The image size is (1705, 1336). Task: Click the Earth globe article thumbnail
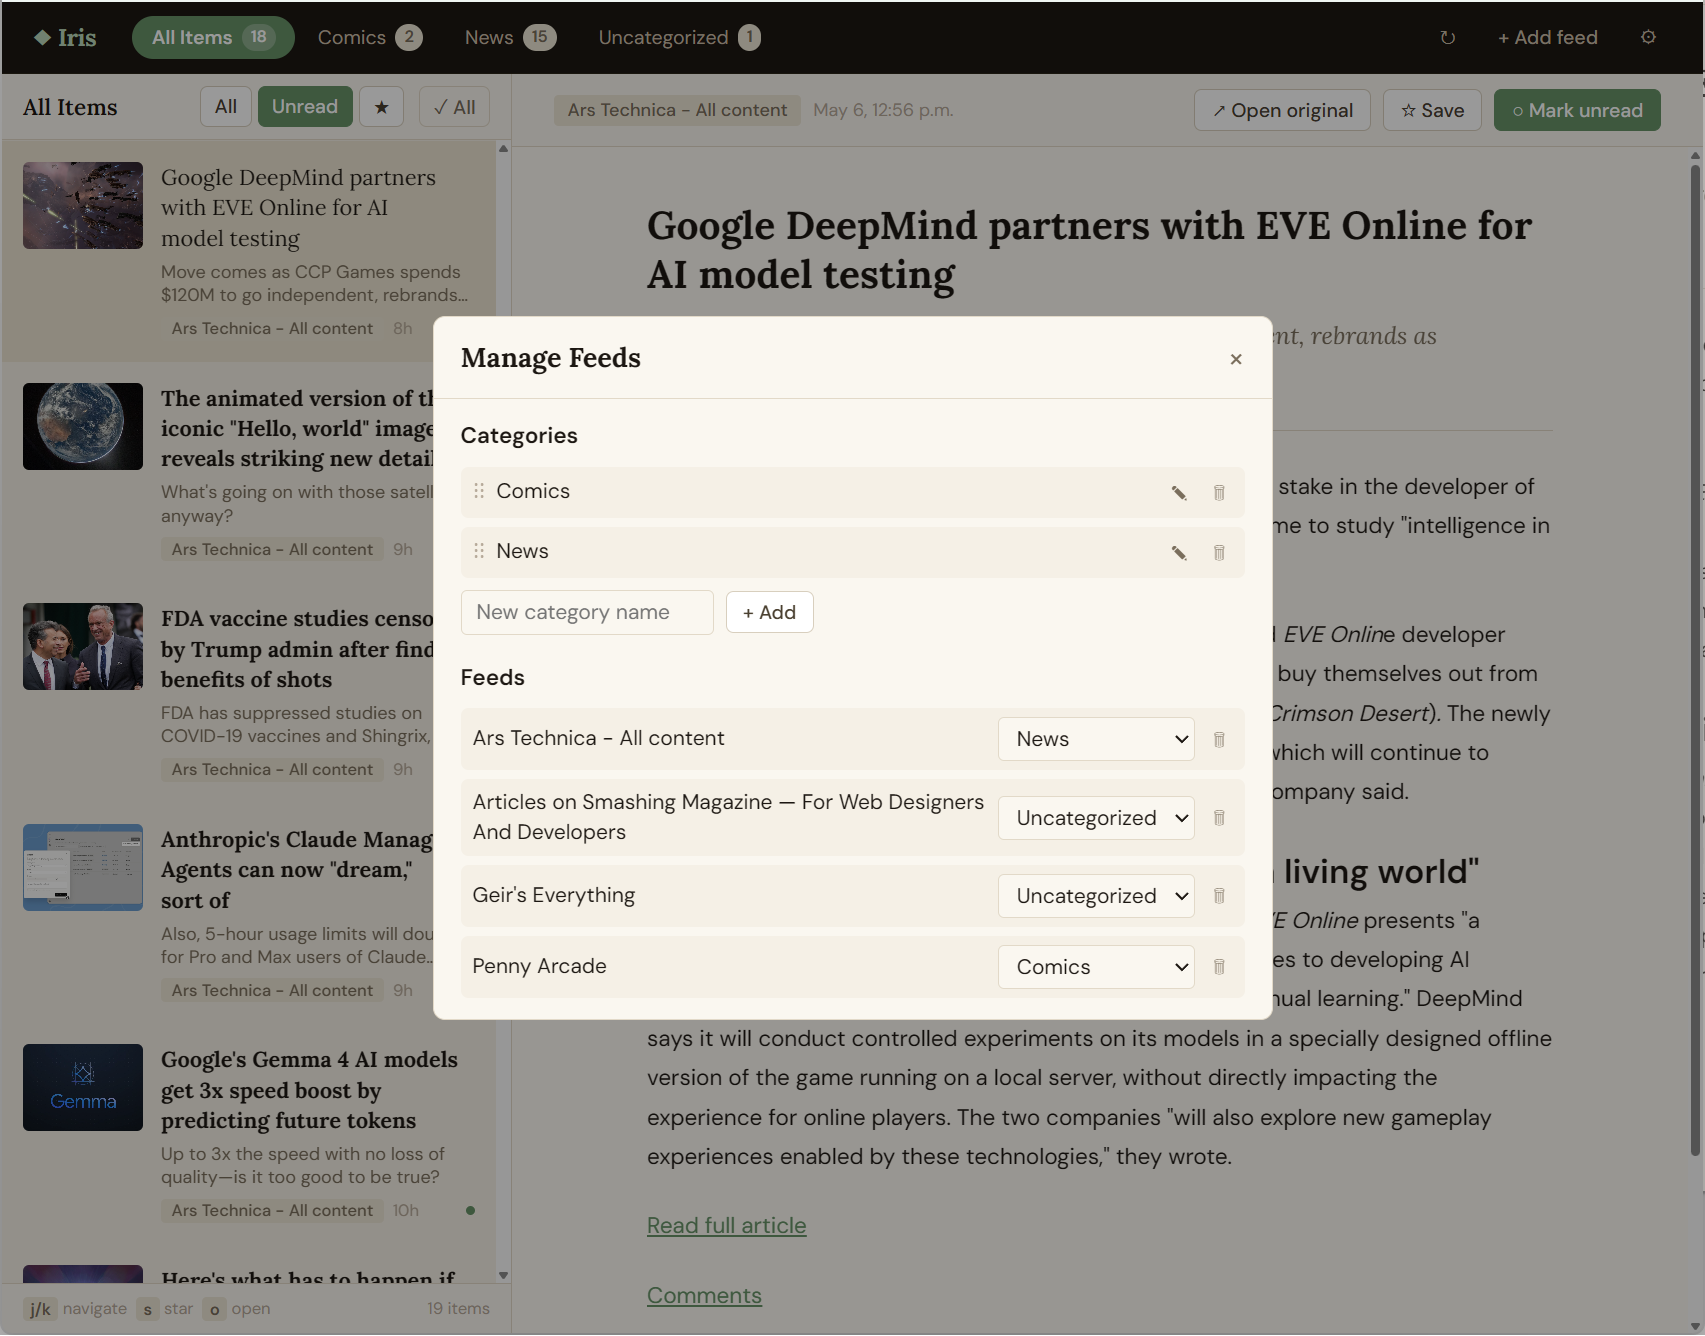click(x=83, y=426)
